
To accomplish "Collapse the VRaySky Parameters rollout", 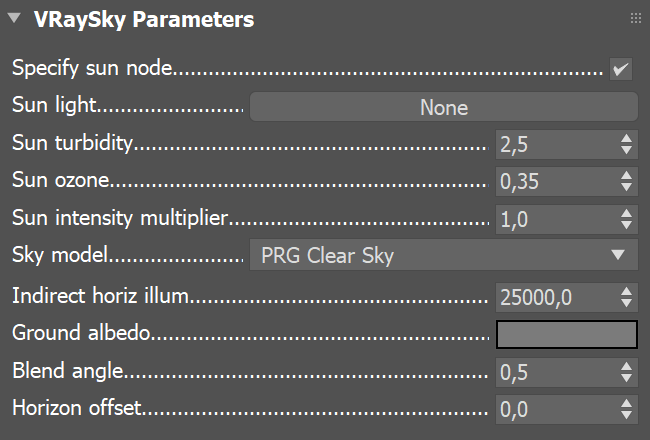I will pyautogui.click(x=14, y=19).
